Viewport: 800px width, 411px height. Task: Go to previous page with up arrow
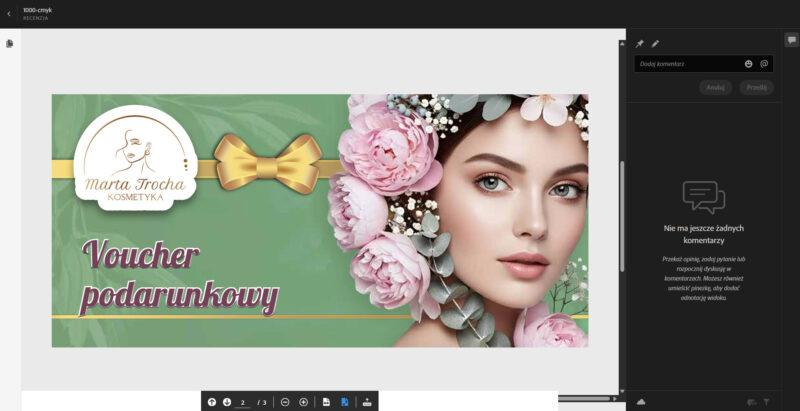212,402
